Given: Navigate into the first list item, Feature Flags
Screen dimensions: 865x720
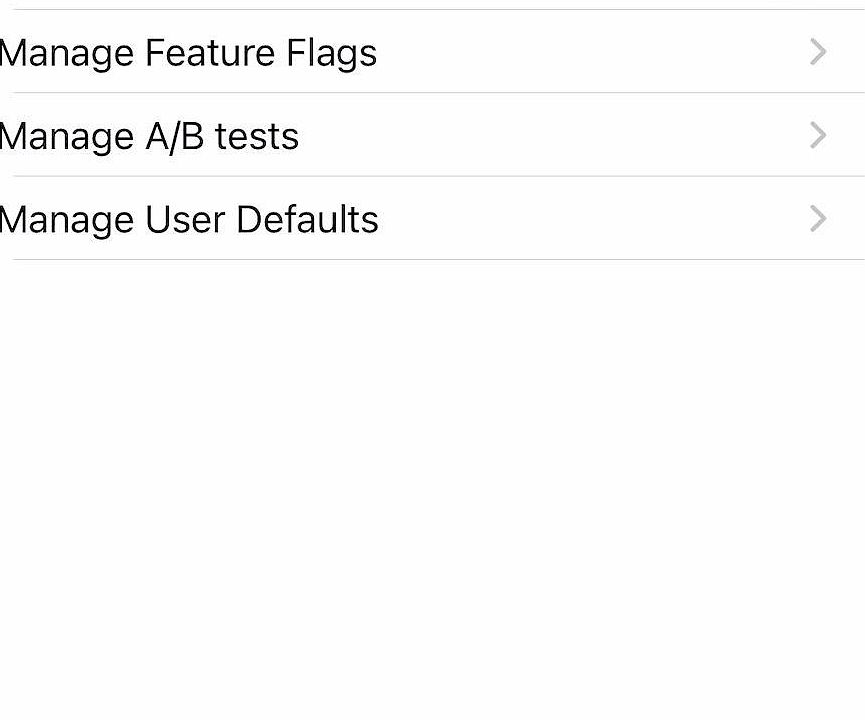Looking at the screenshot, I should 188,52.
